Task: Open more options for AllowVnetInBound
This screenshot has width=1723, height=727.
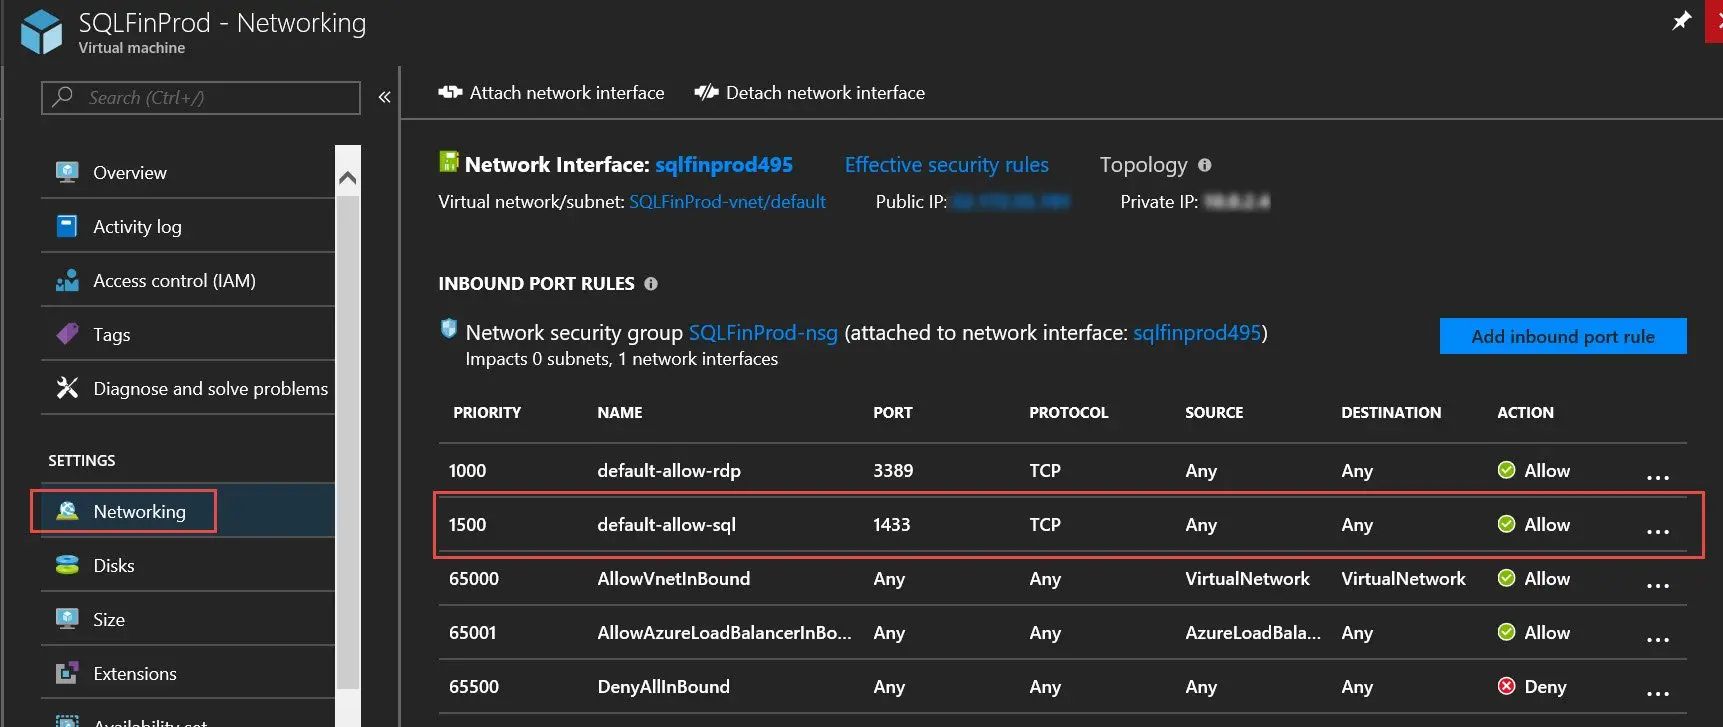Action: point(1658,585)
